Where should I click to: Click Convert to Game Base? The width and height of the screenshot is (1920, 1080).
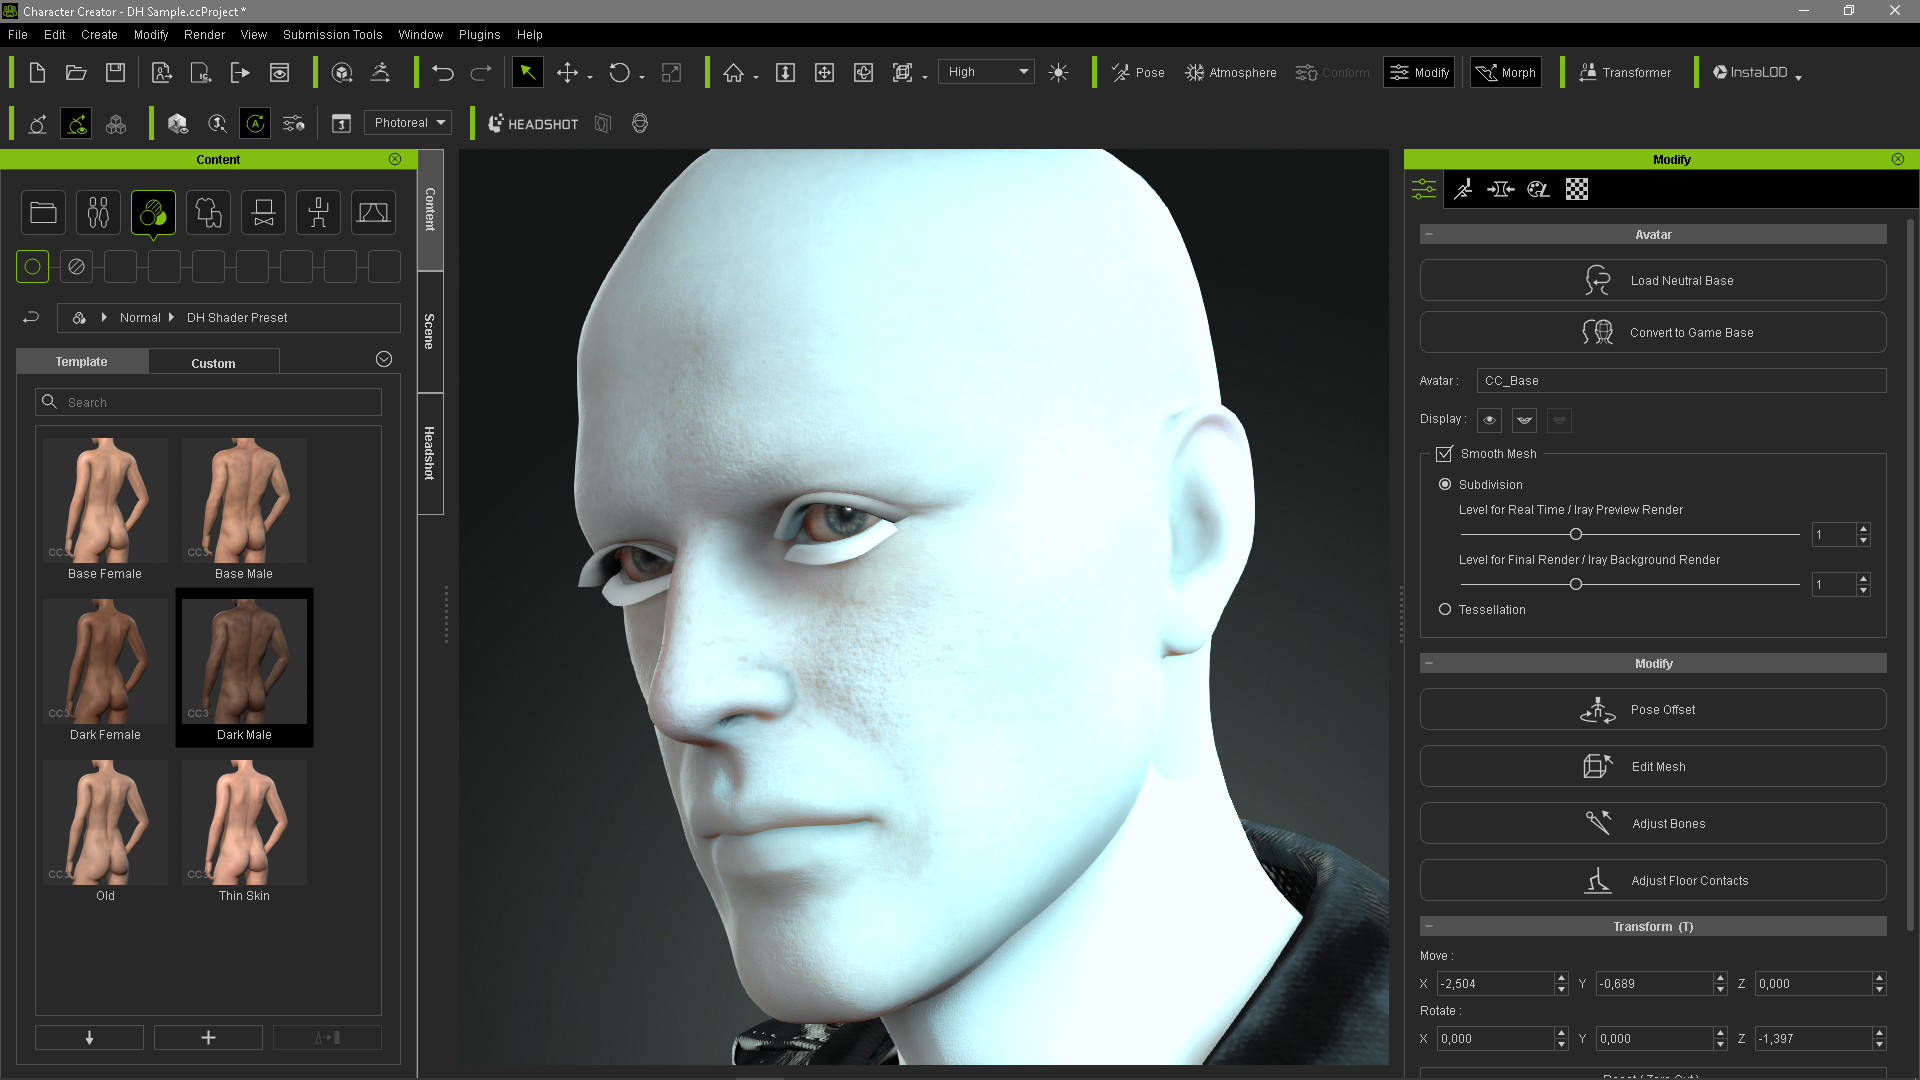(1653, 332)
